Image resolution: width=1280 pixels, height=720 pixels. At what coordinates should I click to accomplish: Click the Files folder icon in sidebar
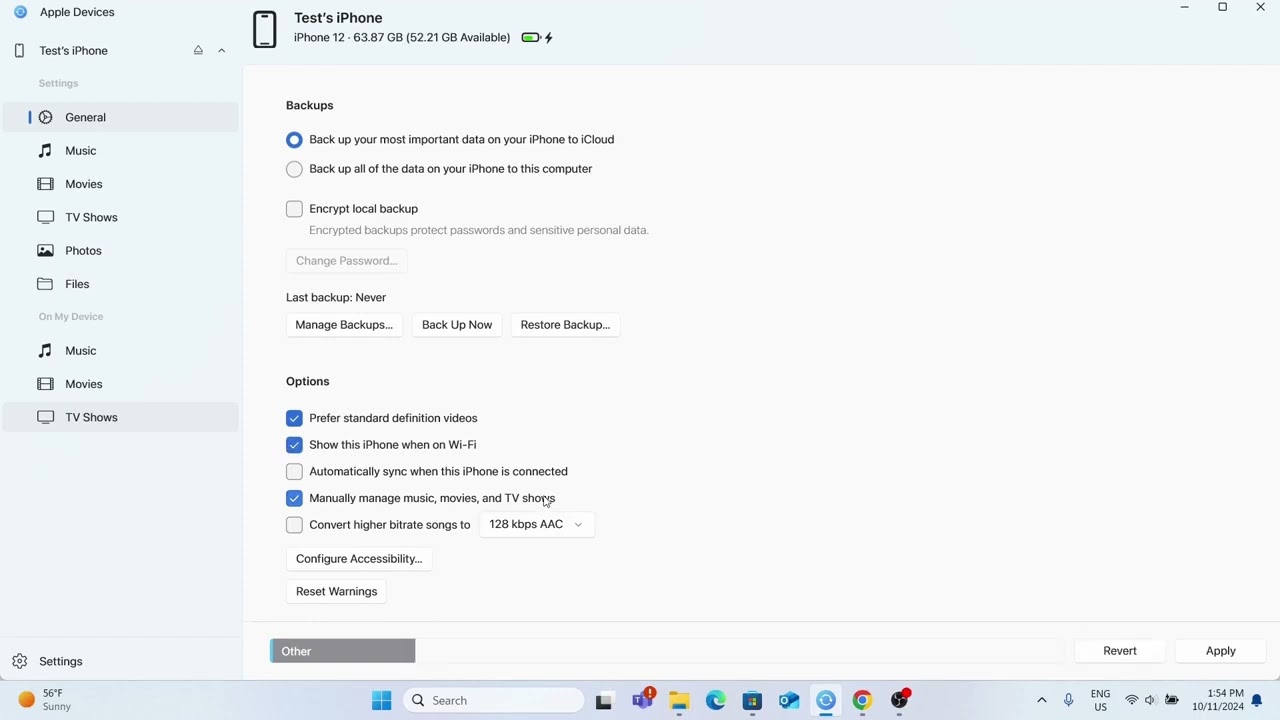[45, 284]
